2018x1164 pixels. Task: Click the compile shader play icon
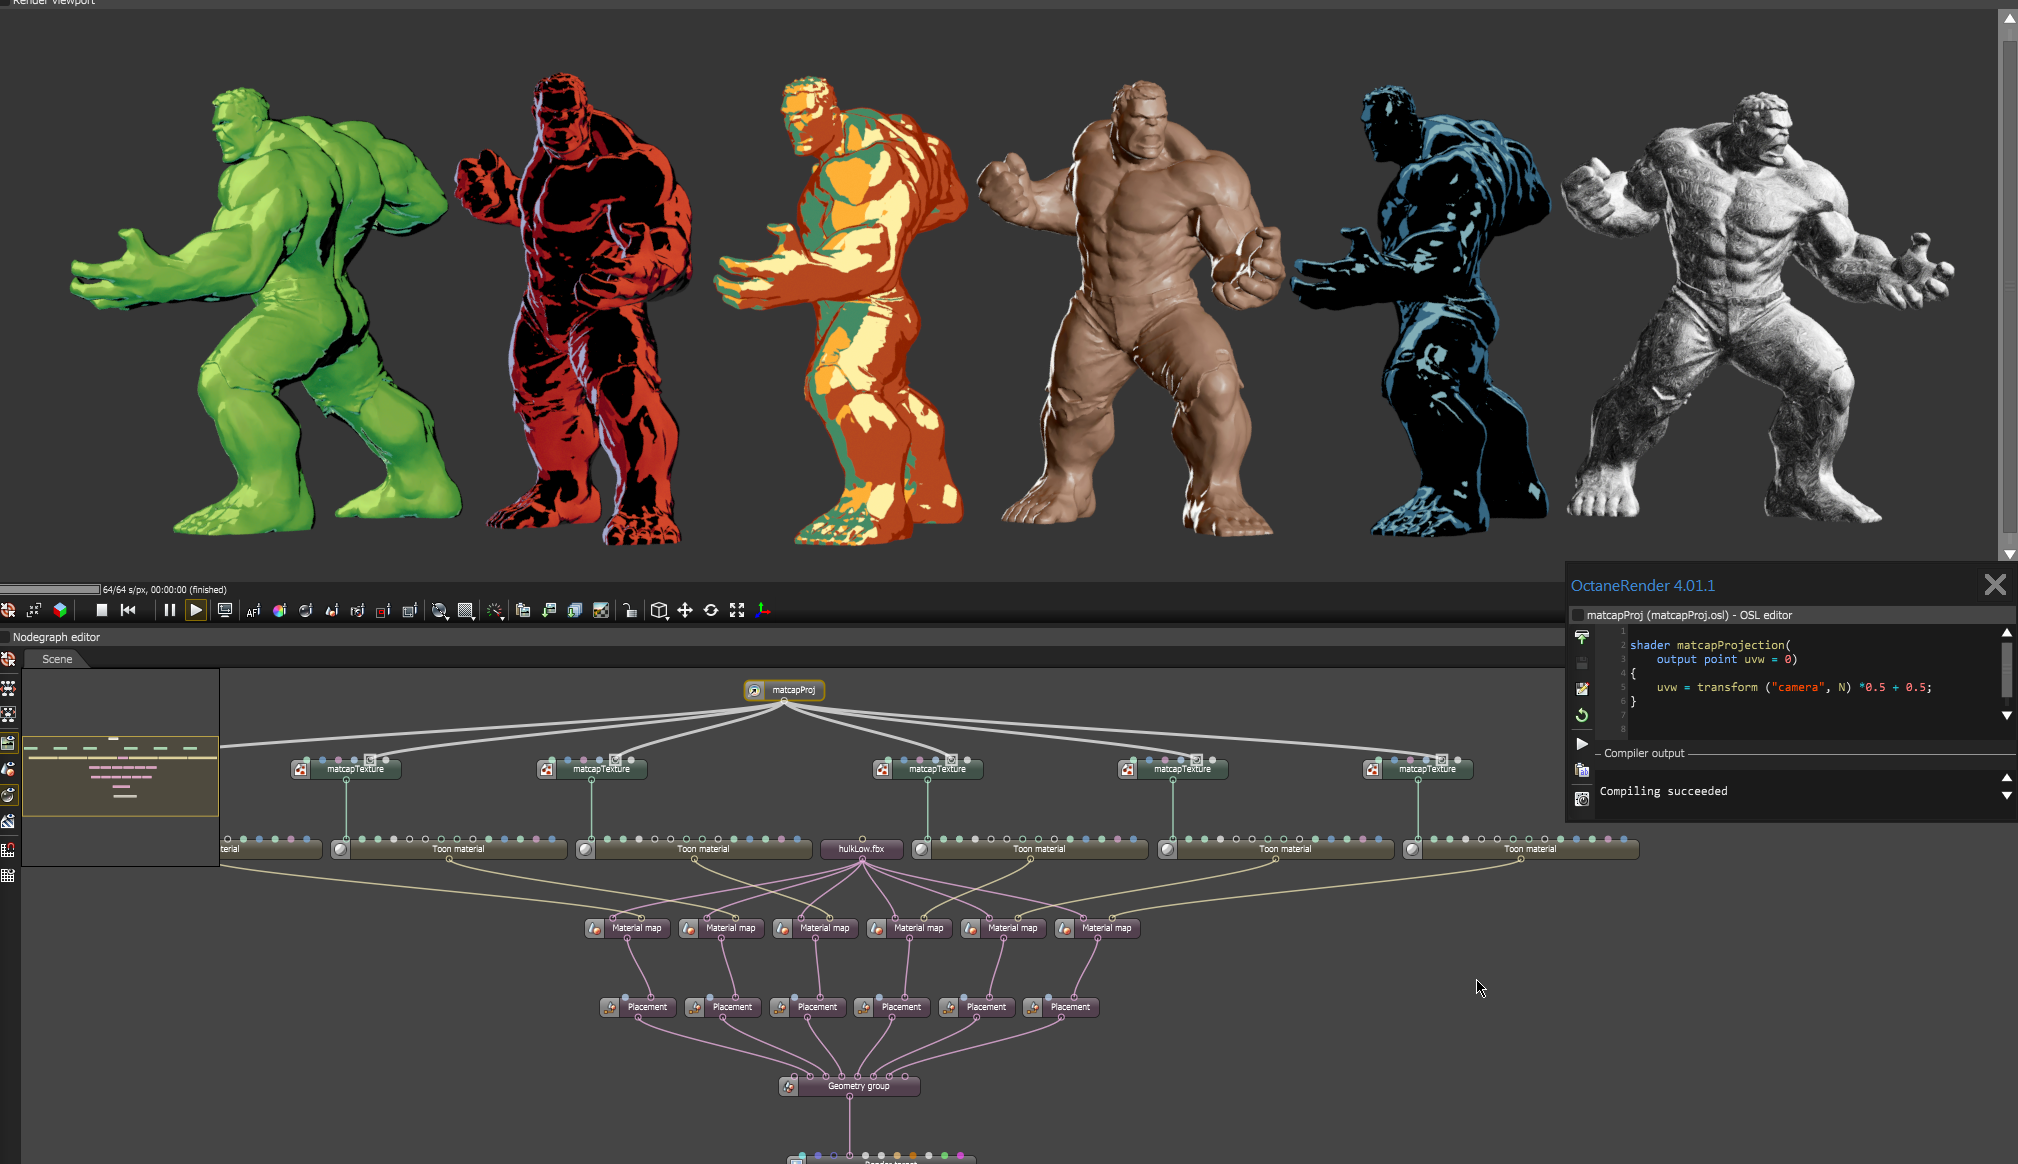click(1582, 744)
